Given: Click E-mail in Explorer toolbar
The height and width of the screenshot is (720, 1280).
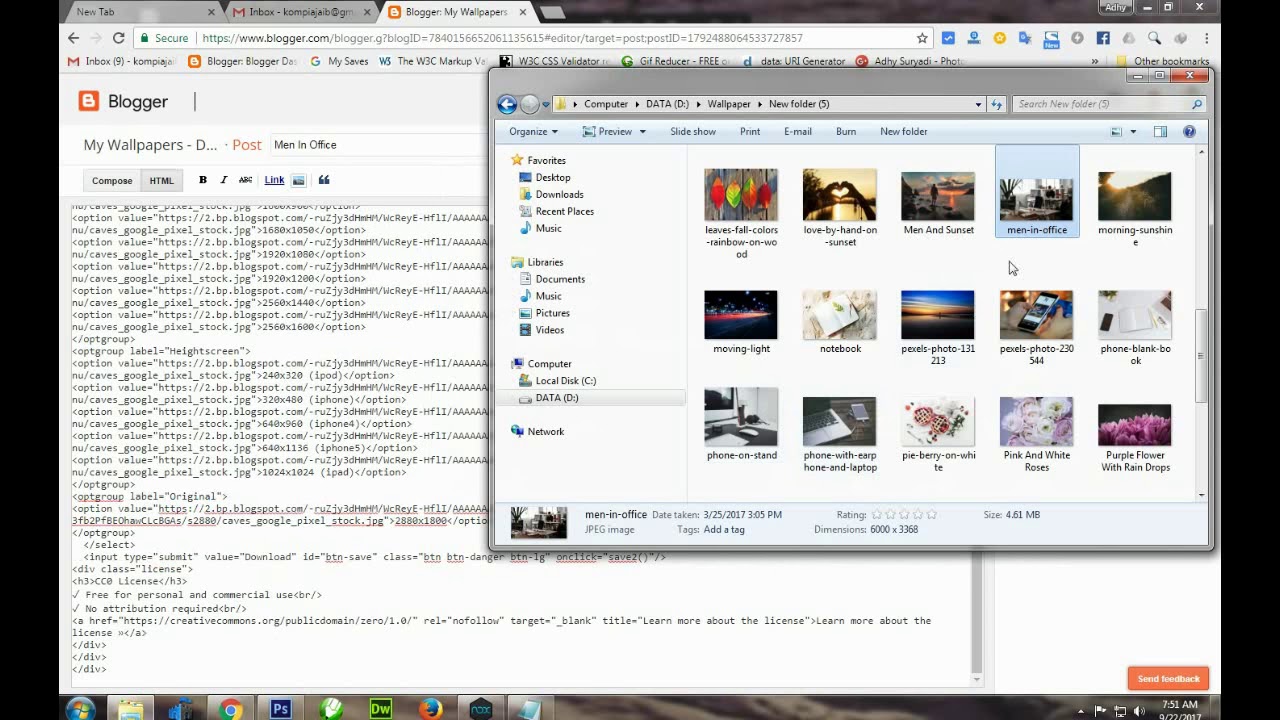Looking at the screenshot, I should (798, 132).
